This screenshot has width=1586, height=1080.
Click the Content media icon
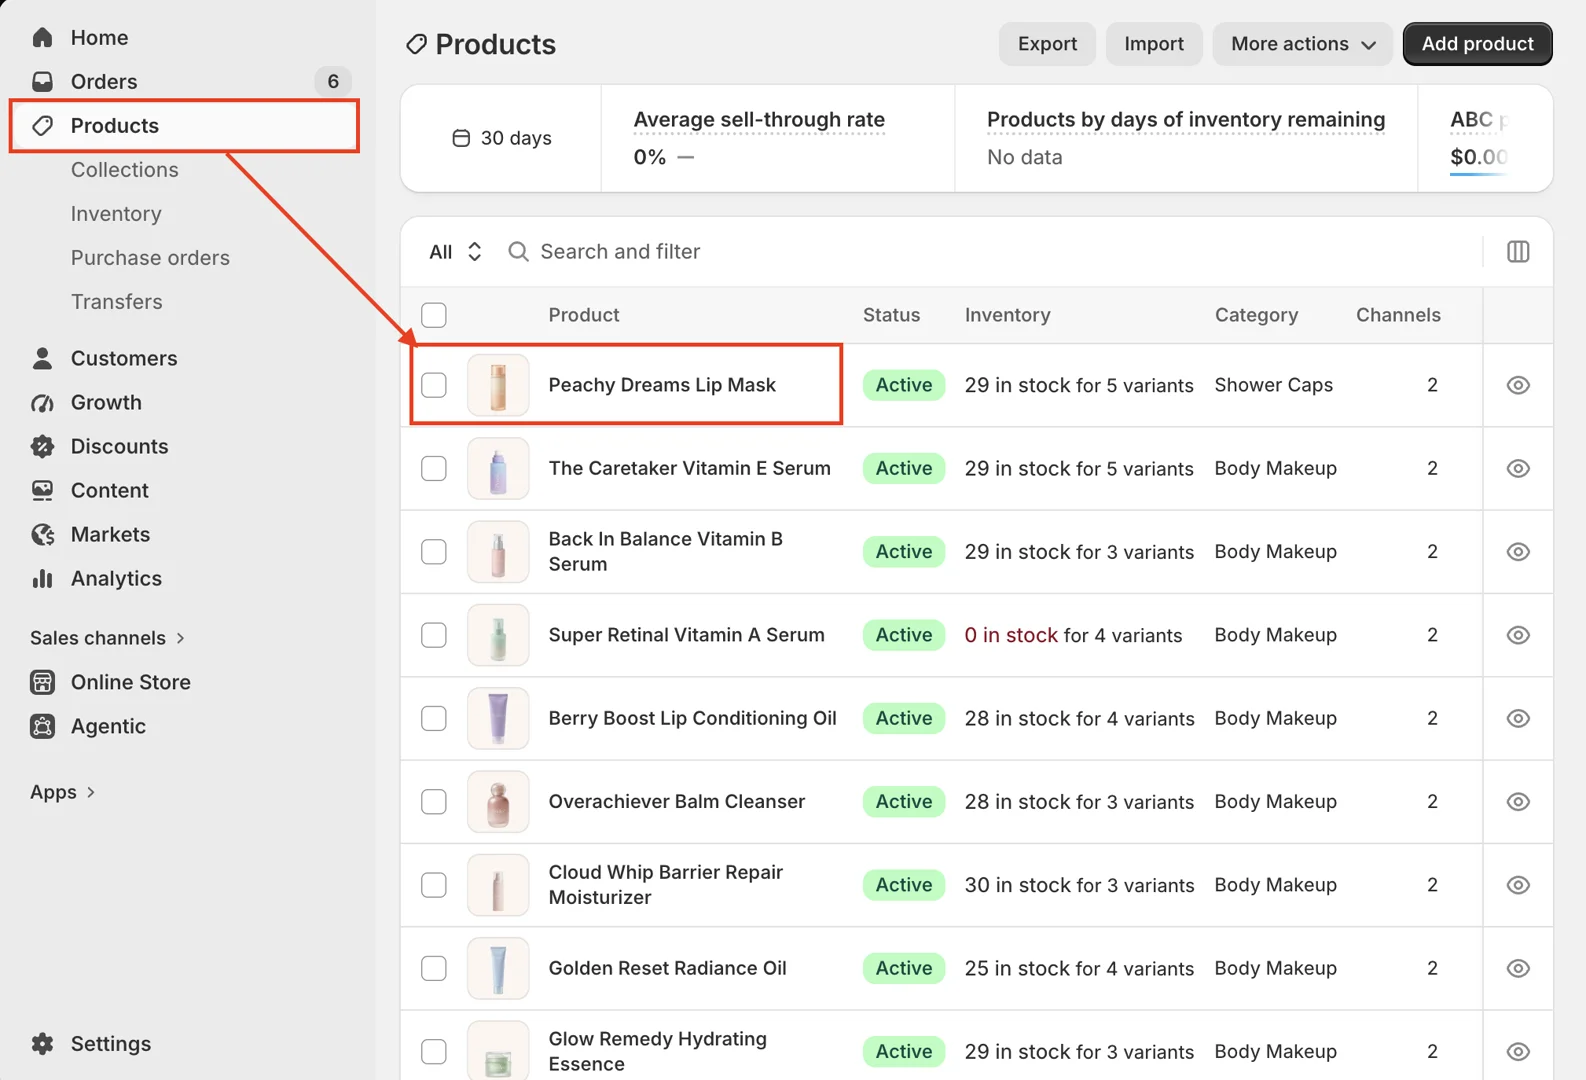(x=42, y=490)
